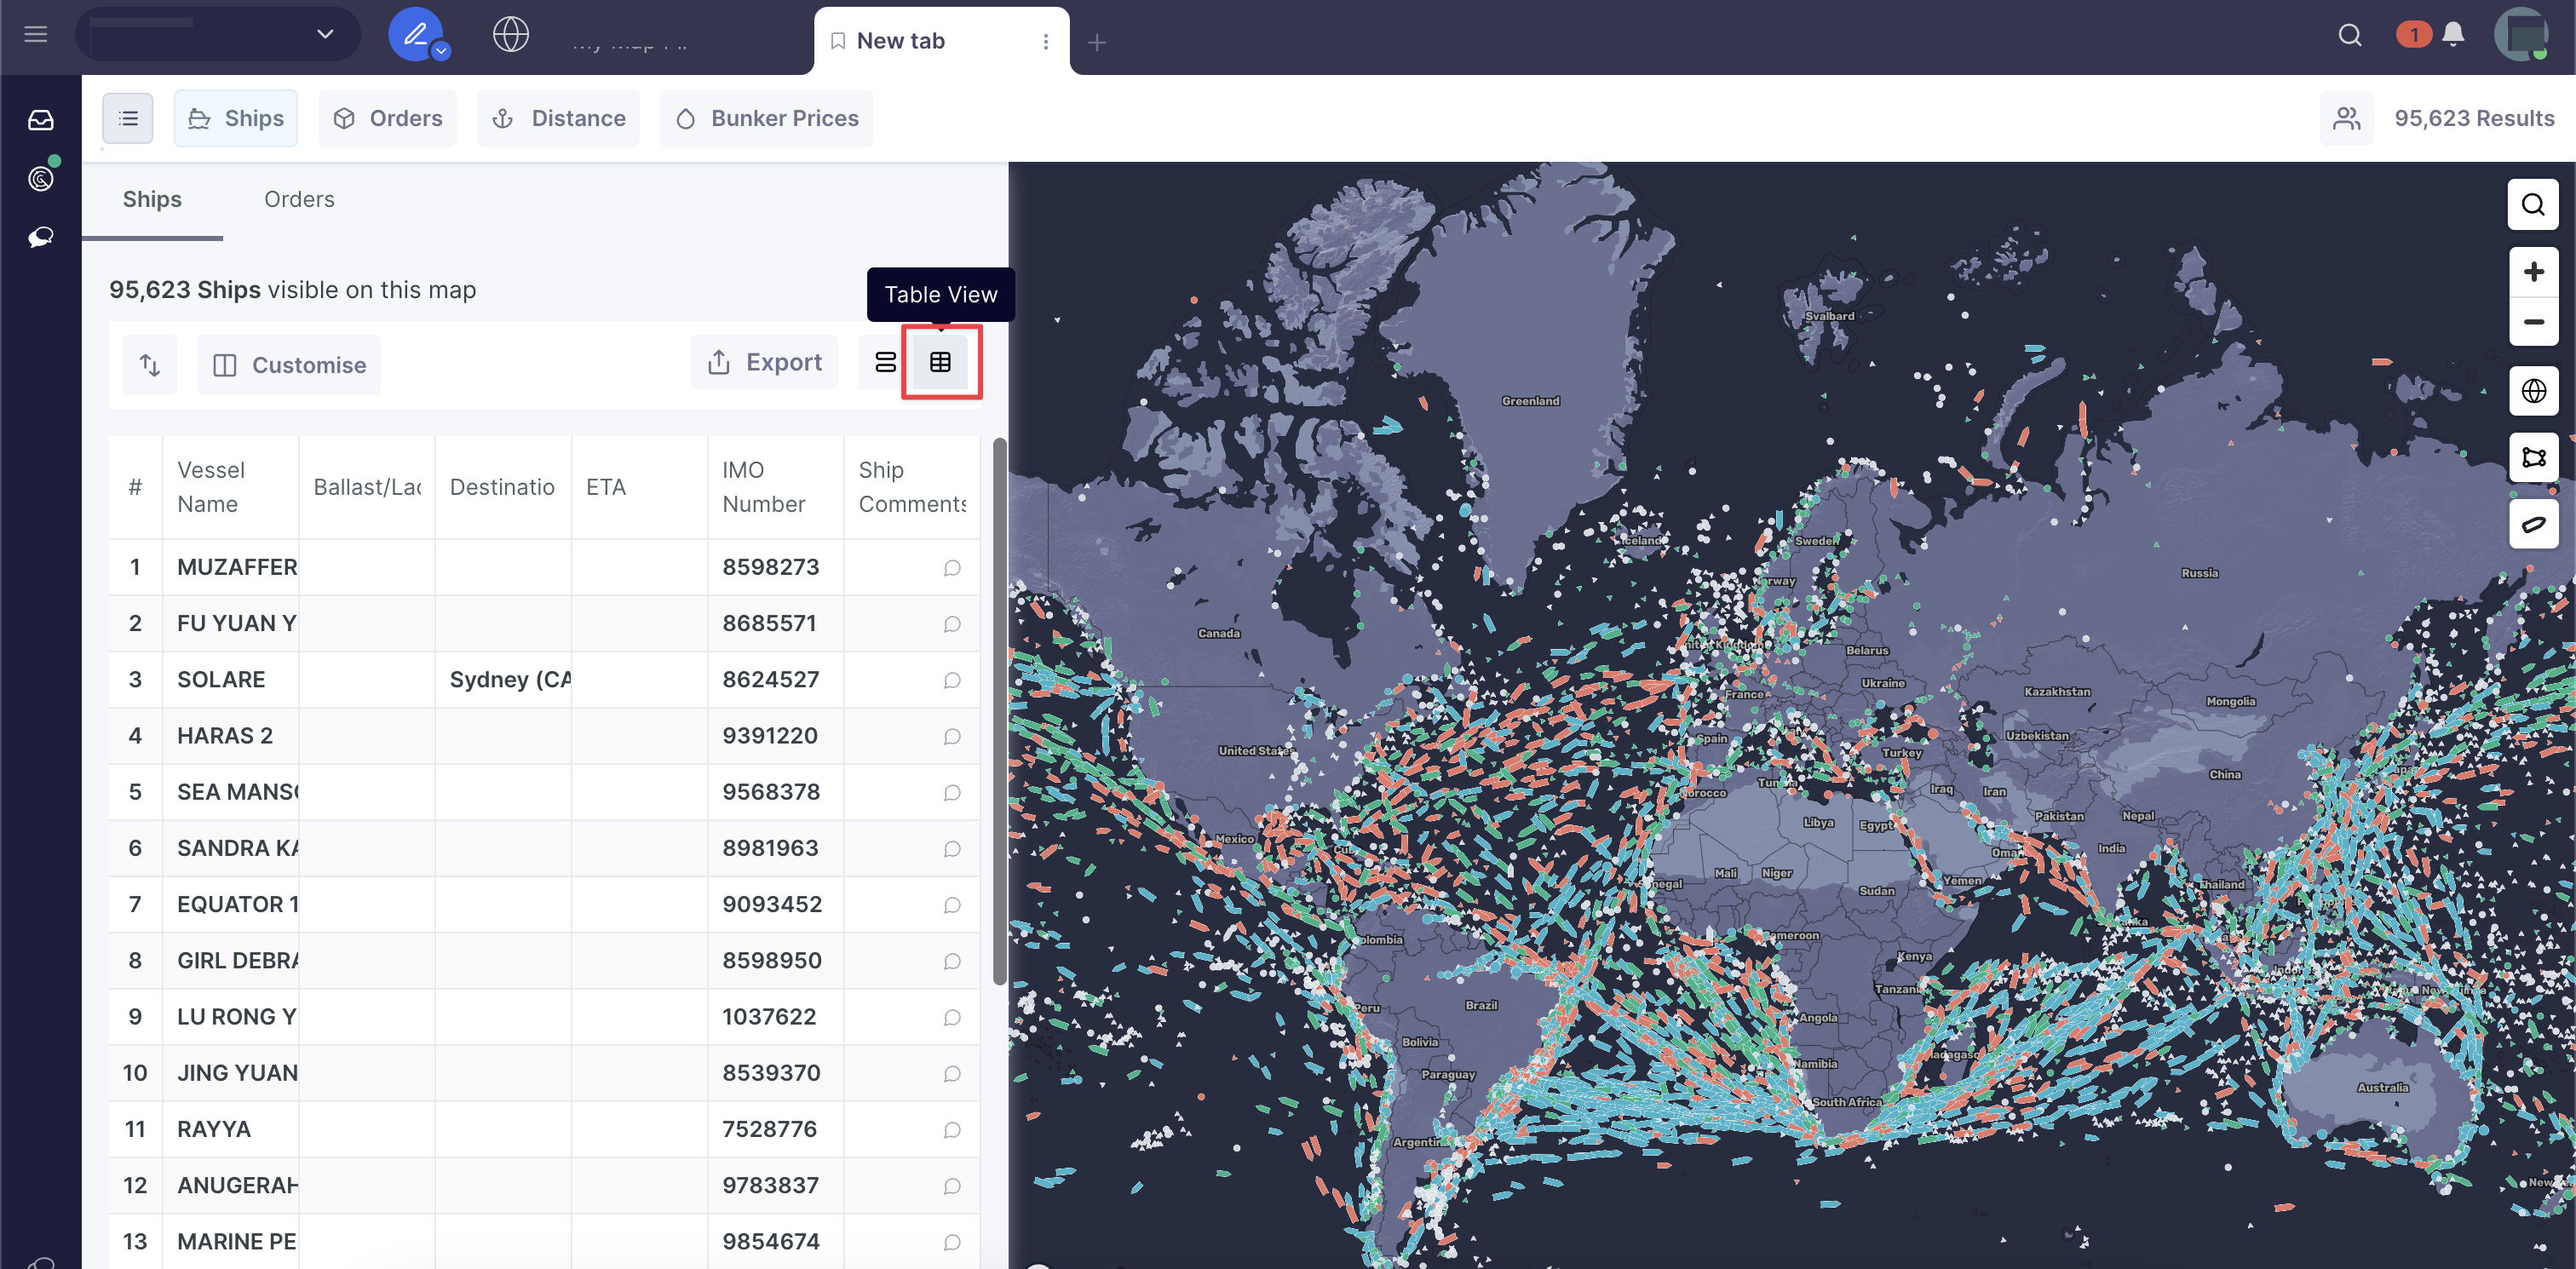The width and height of the screenshot is (2576, 1269).
Task: Click the comment icon for MUZAFFER row
Action: coord(951,568)
